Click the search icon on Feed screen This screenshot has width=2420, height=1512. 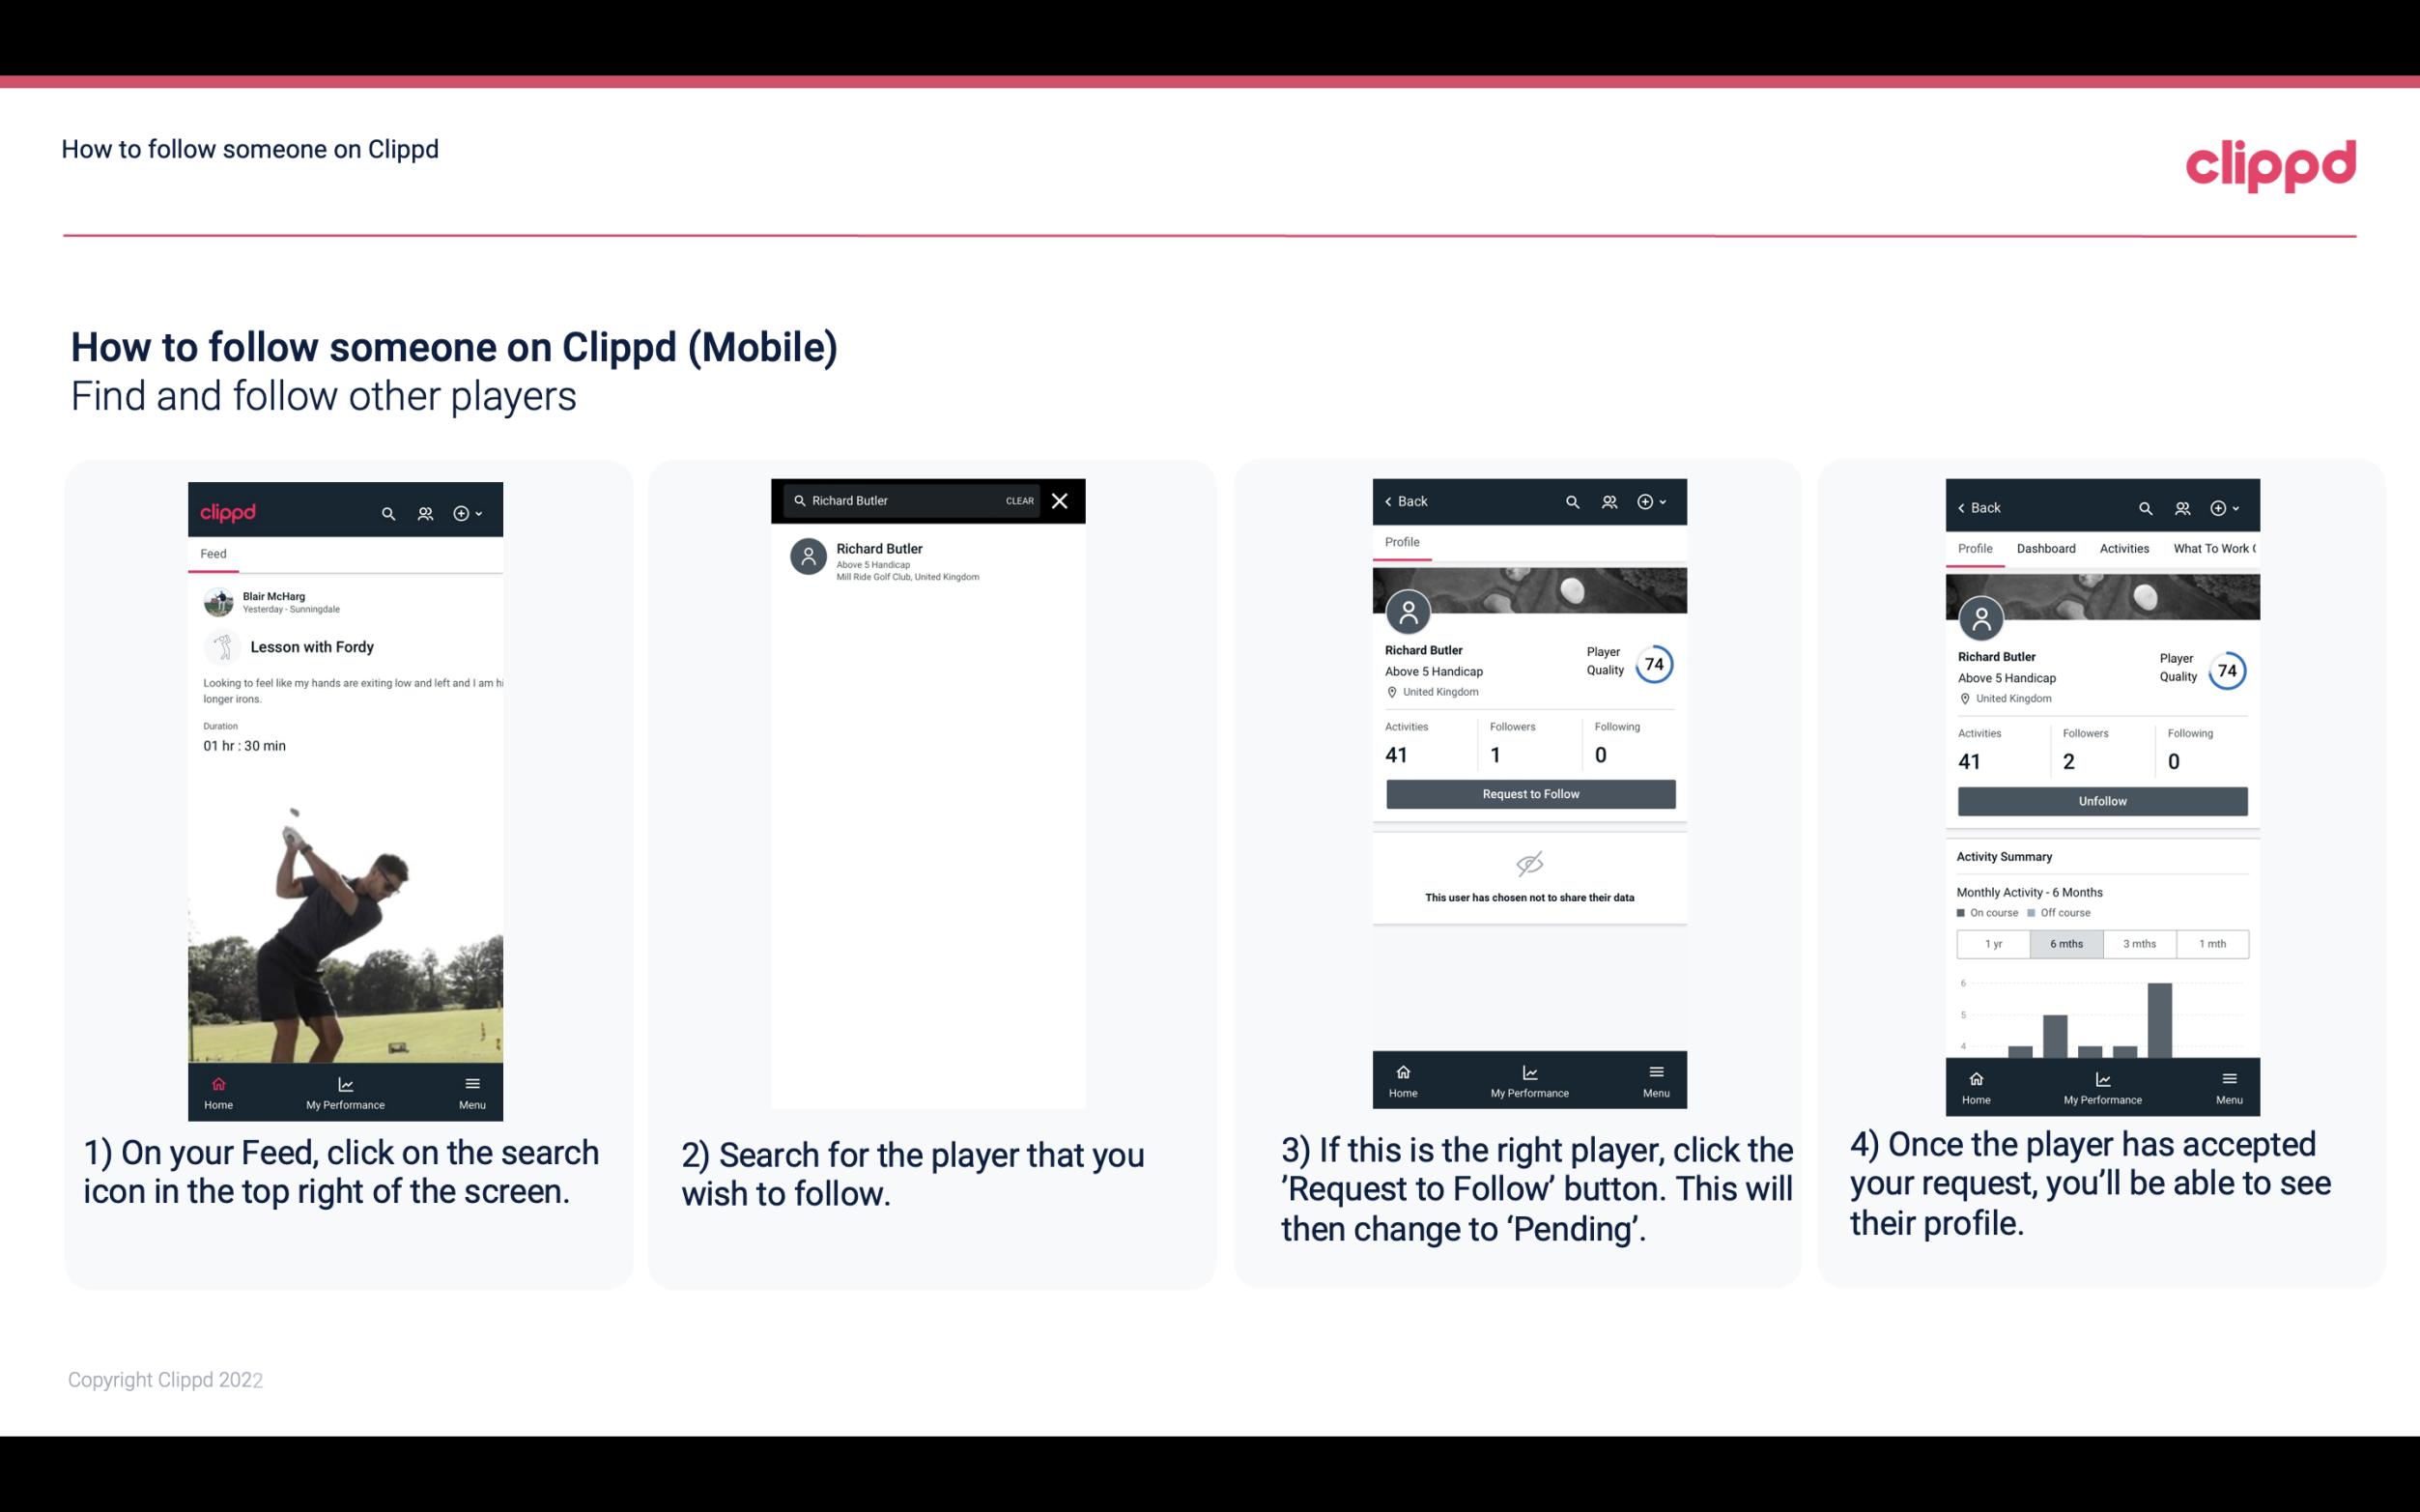point(386,510)
